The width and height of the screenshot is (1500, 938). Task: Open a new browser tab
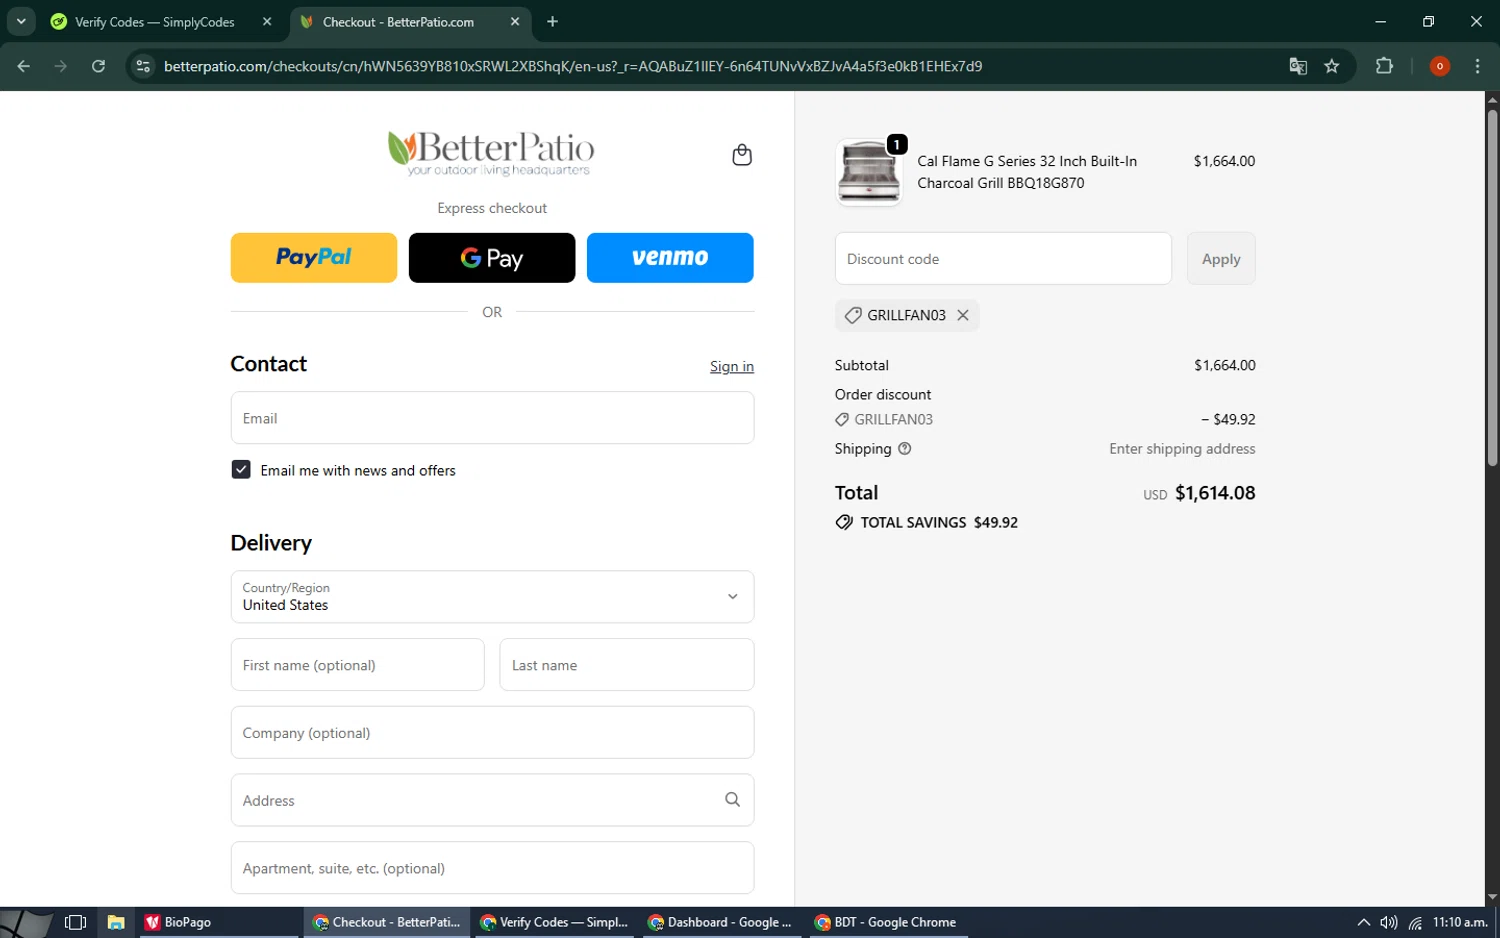pos(552,21)
